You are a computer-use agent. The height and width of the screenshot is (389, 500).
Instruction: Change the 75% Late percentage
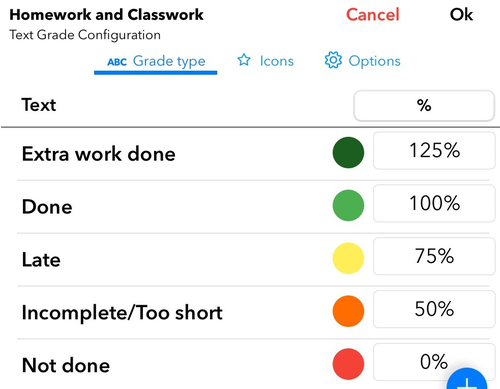click(434, 256)
